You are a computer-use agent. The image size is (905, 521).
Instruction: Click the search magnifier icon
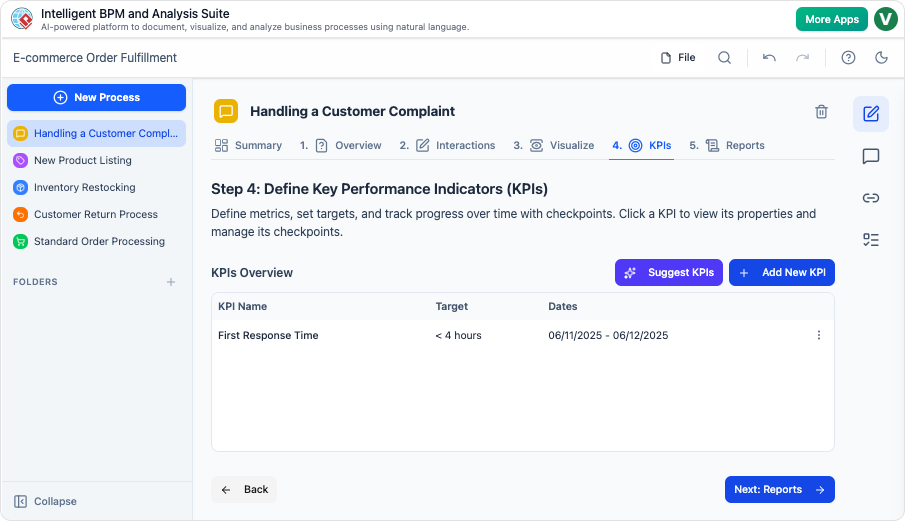(x=724, y=58)
